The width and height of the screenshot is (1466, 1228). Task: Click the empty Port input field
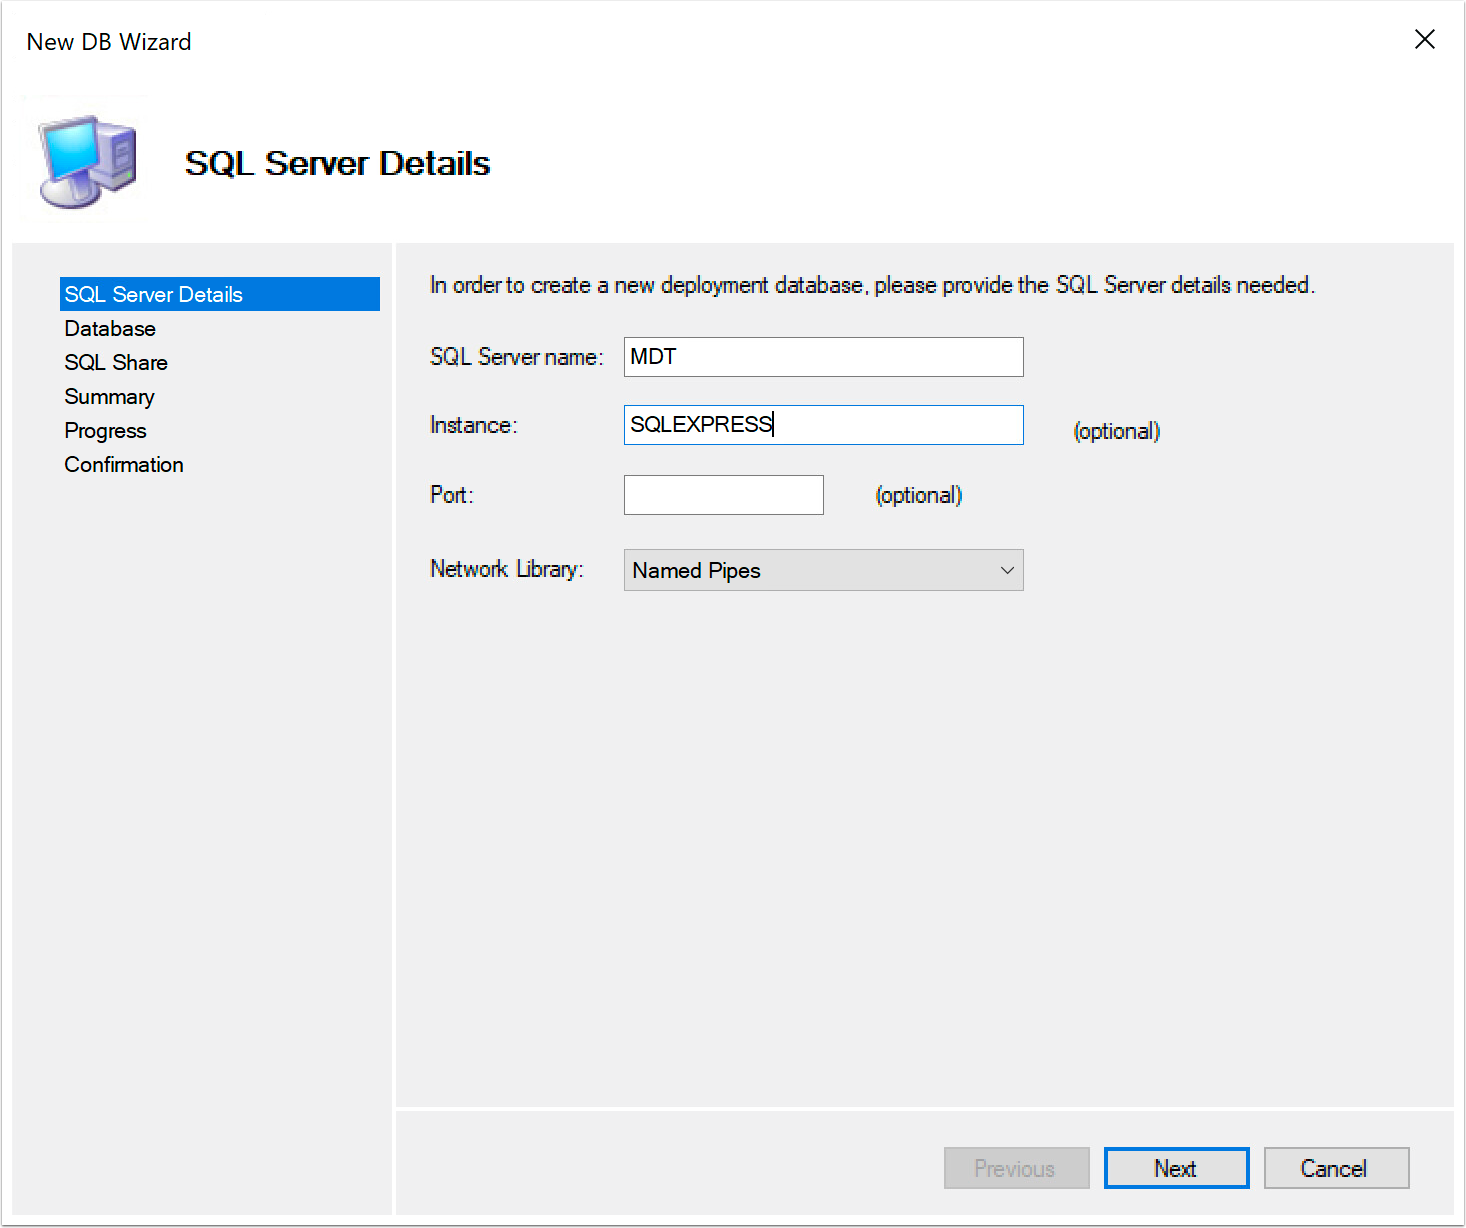(x=723, y=495)
